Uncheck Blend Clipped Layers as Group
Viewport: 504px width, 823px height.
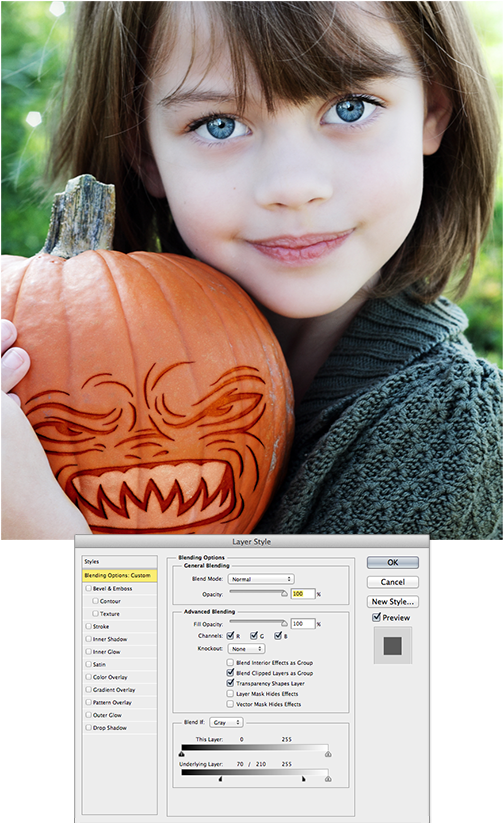[x=230, y=672]
